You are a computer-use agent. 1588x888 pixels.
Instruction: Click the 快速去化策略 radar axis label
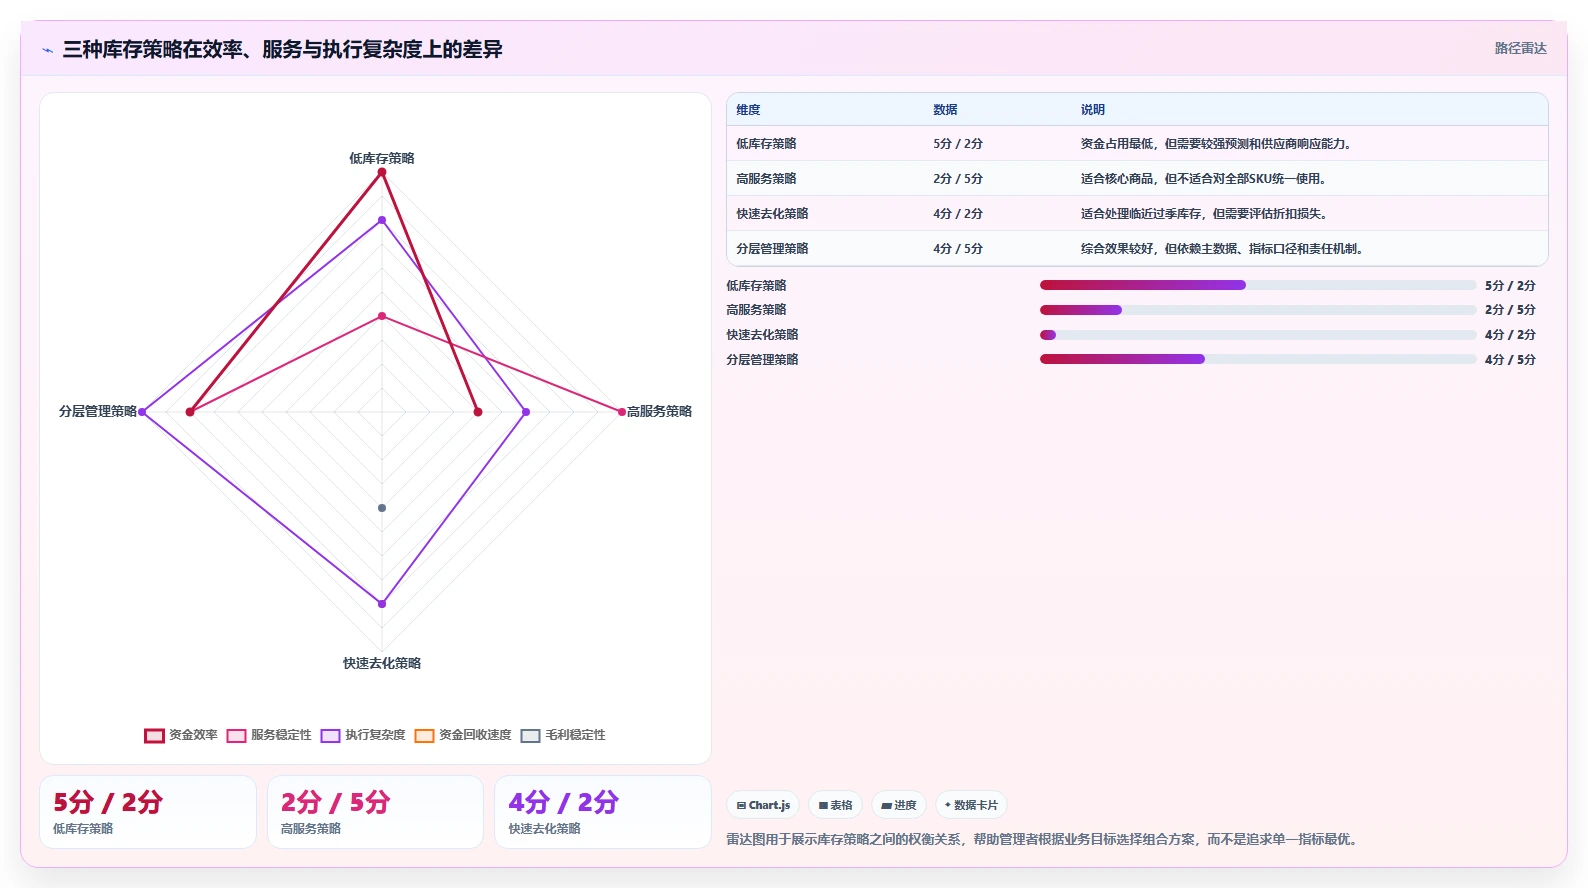coord(381,663)
